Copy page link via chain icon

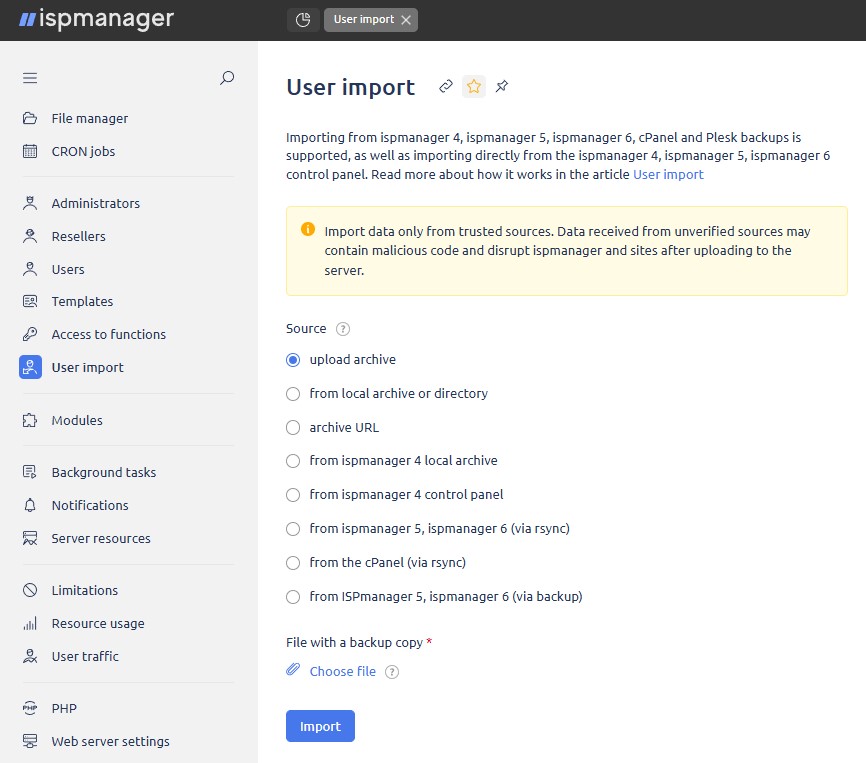[446, 87]
